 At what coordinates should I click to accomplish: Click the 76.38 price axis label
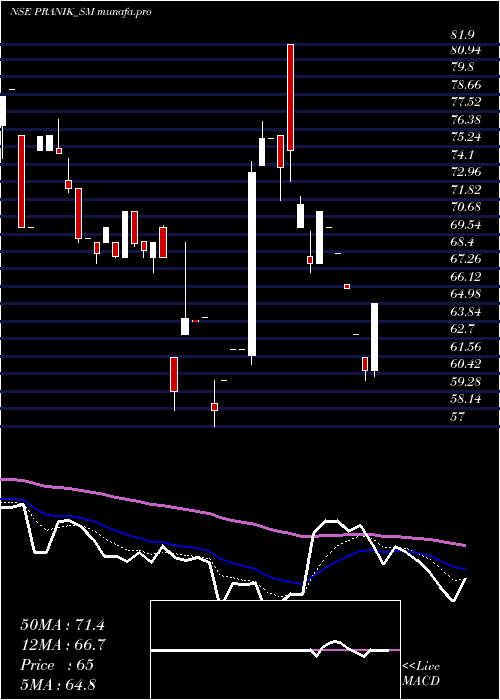click(x=466, y=120)
